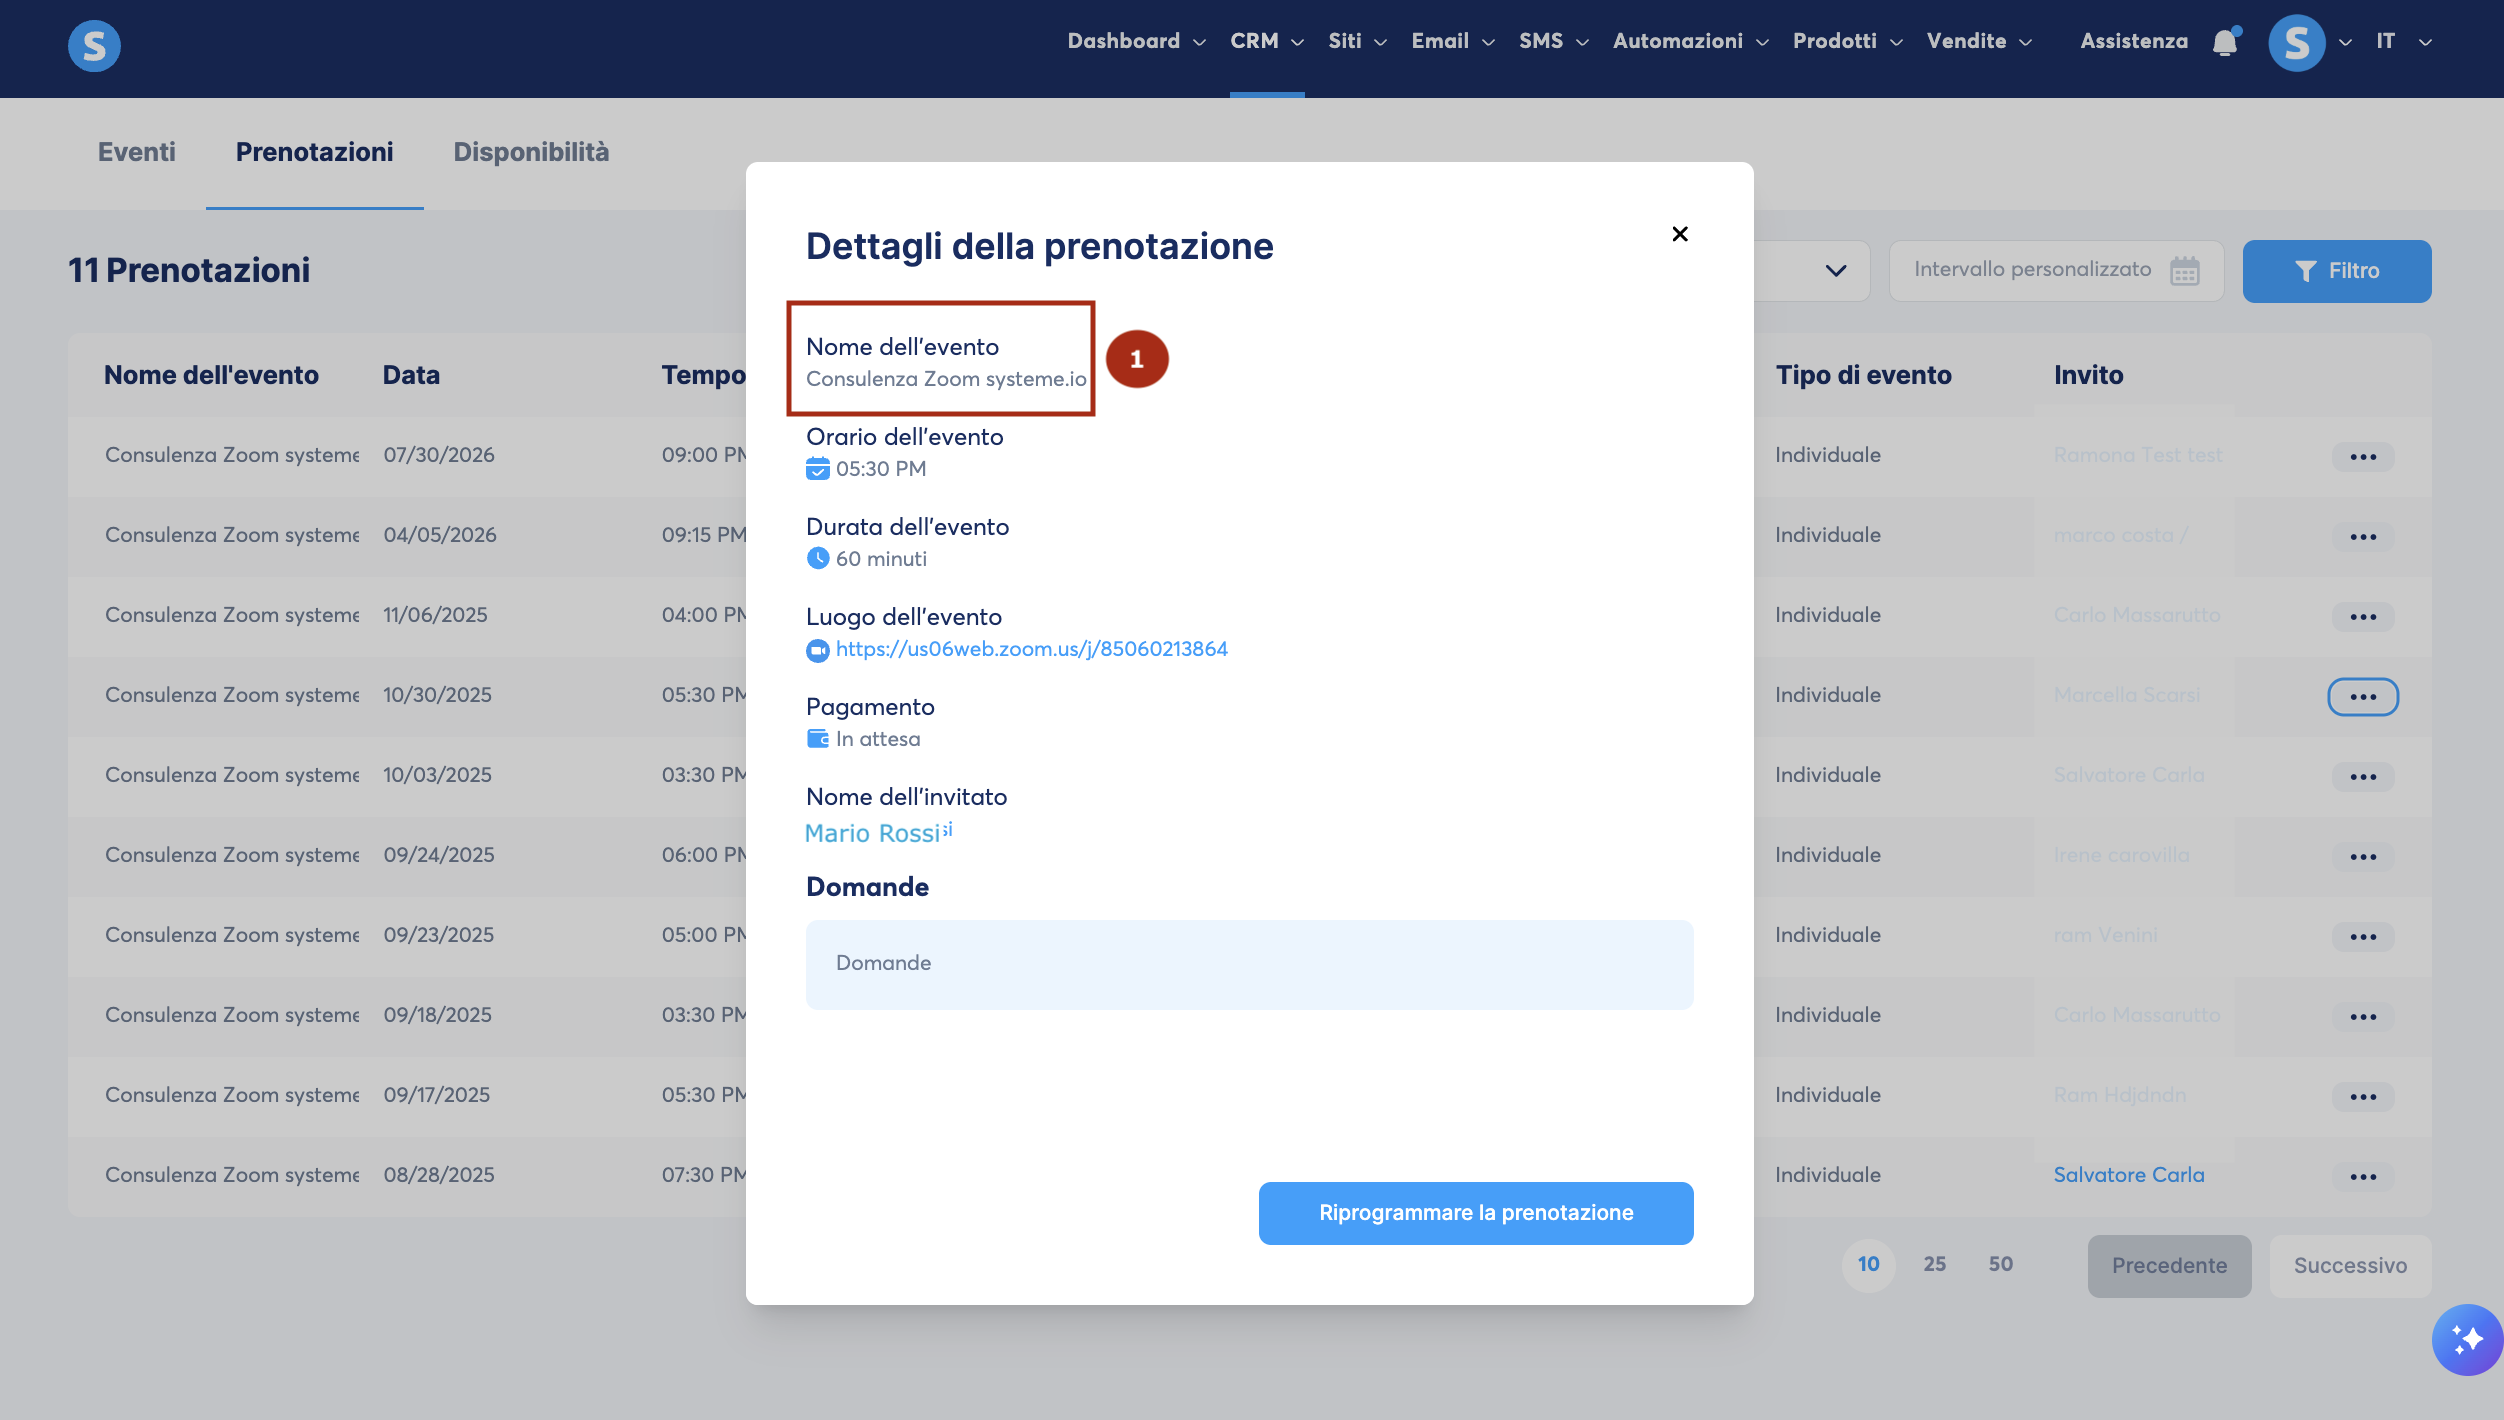Show 25 bookings per page

(x=1934, y=1264)
